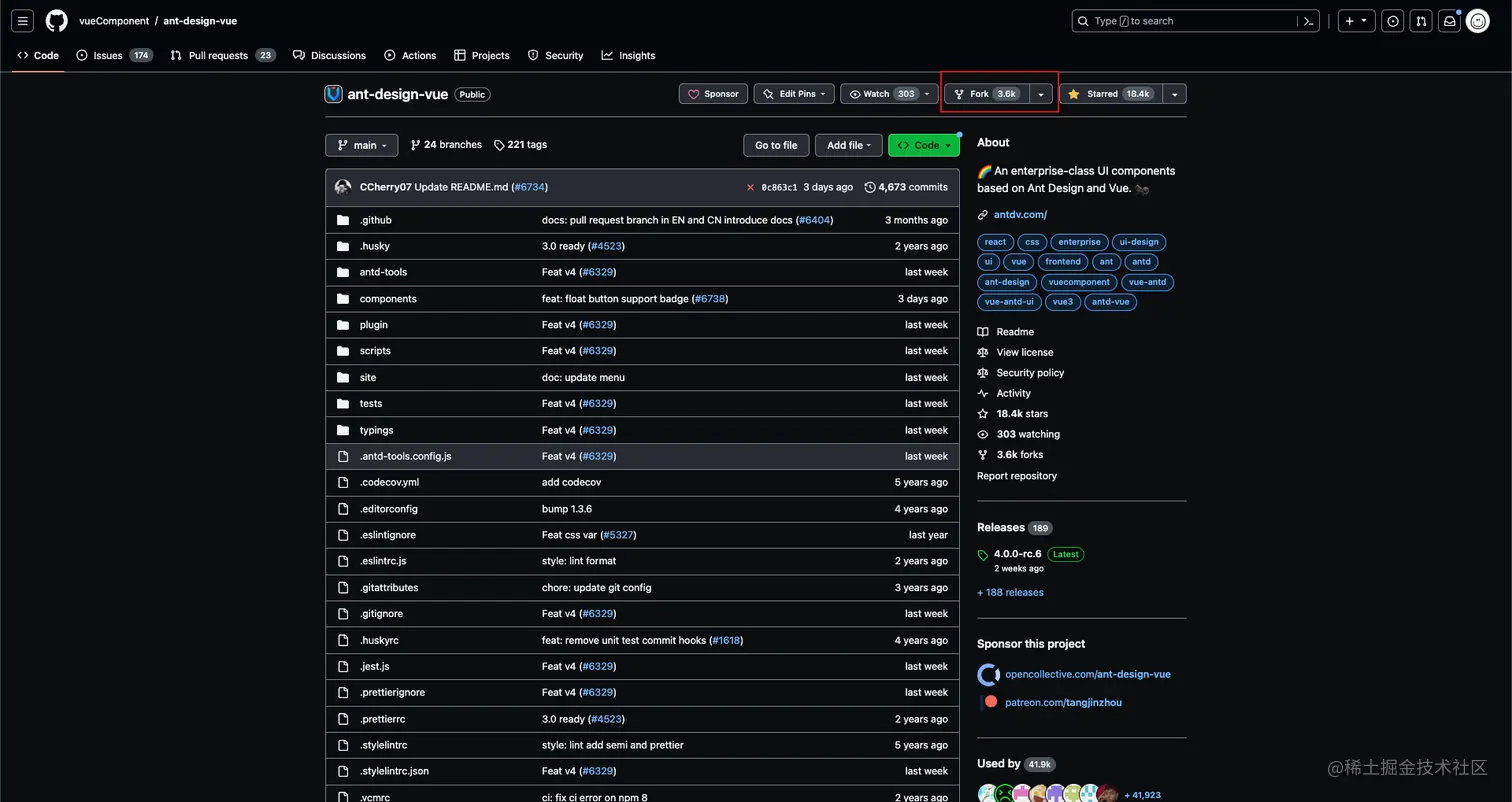Open the main branch selector
Viewport: 1512px width, 802px height.
(x=361, y=145)
